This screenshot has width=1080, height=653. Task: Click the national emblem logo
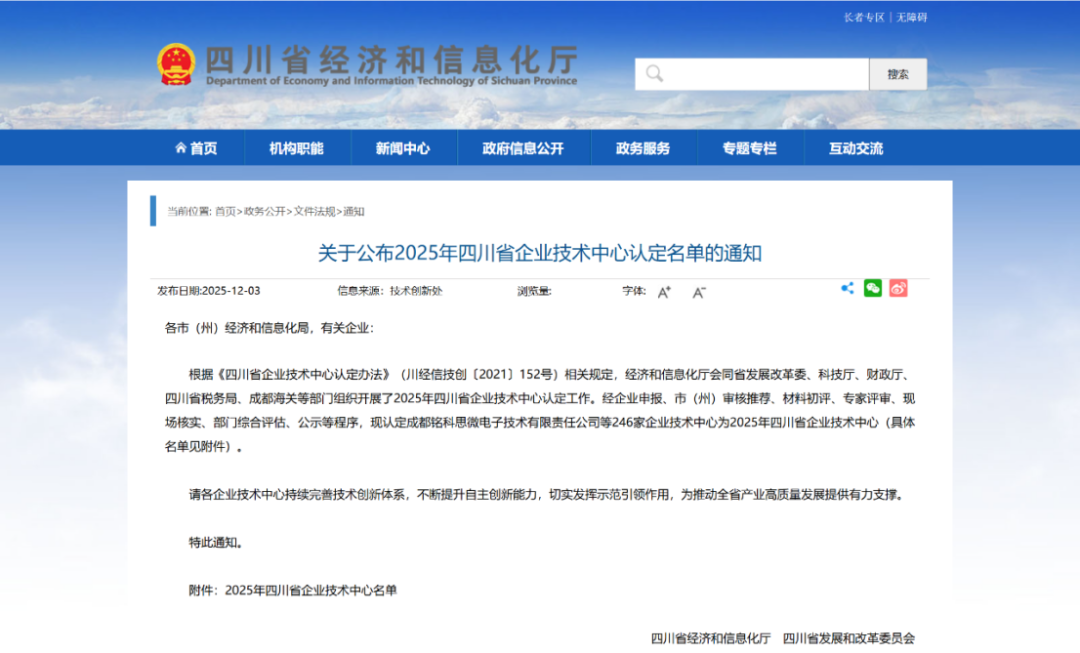click(x=176, y=64)
